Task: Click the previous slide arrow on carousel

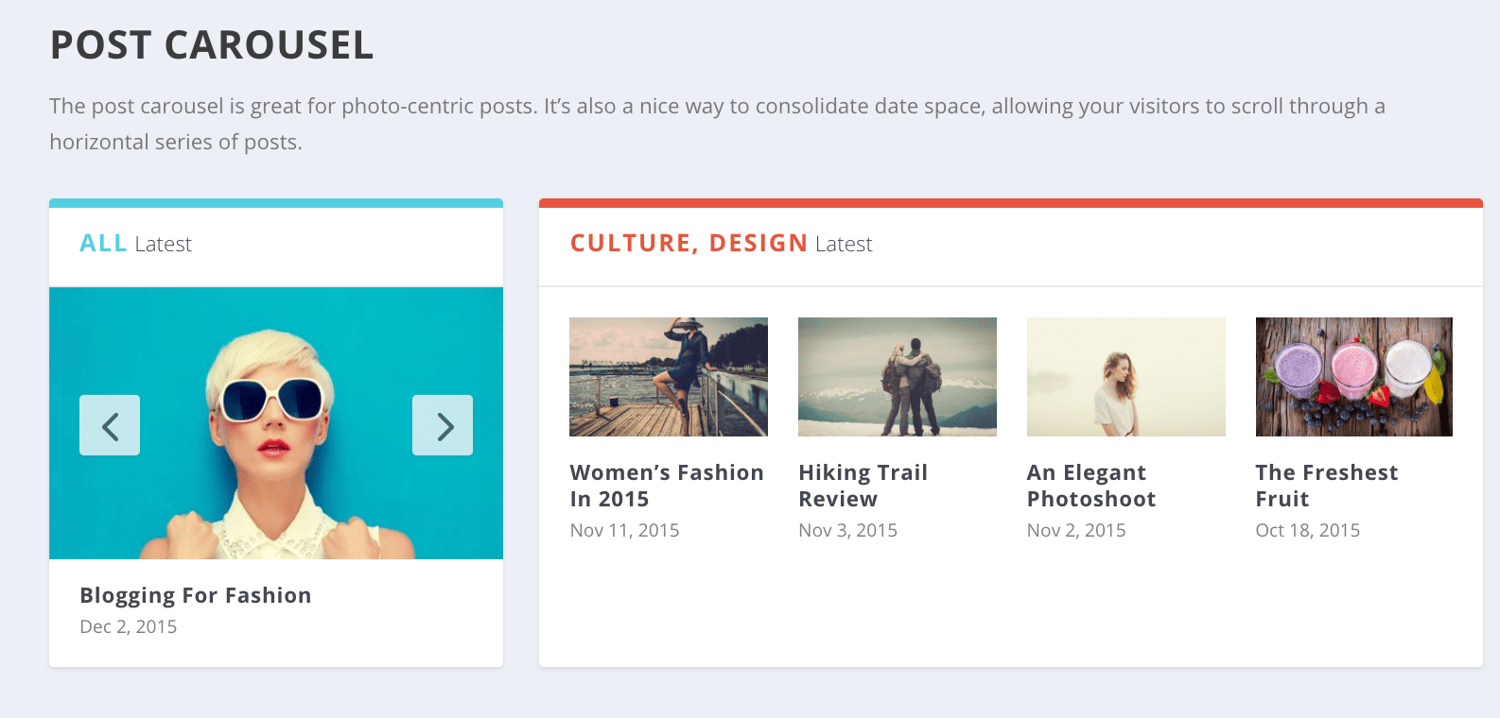Action: point(110,426)
